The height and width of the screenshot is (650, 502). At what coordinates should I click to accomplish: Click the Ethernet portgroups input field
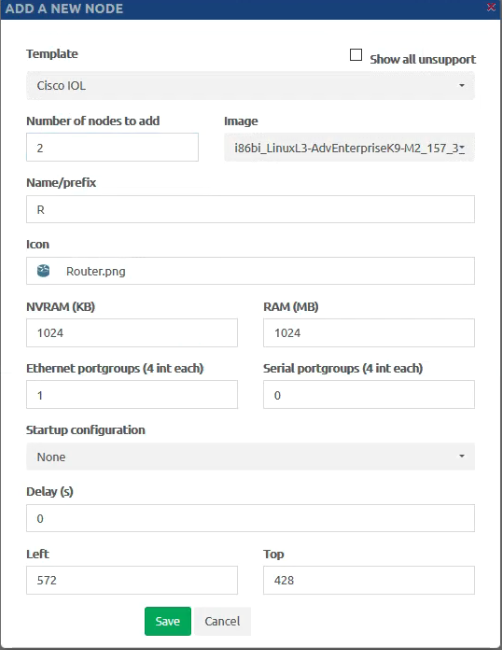click(x=132, y=394)
